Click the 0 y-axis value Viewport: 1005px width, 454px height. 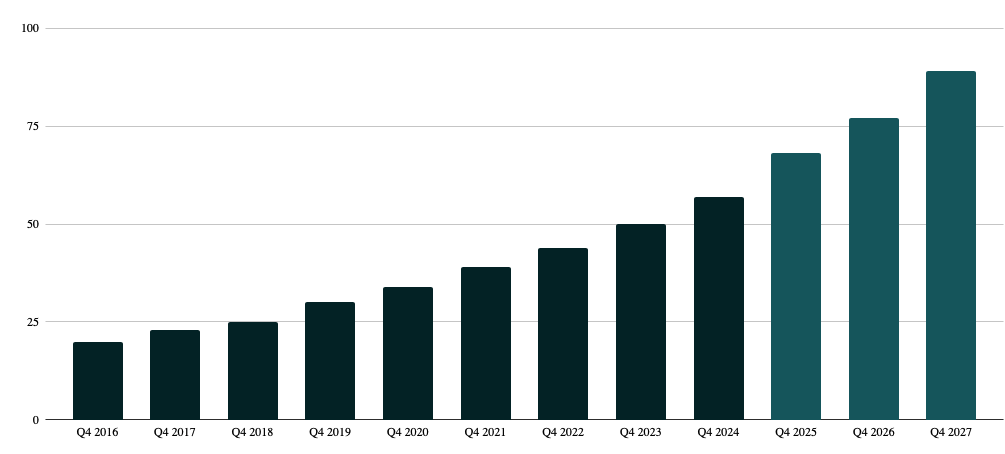pyautogui.click(x=36, y=420)
